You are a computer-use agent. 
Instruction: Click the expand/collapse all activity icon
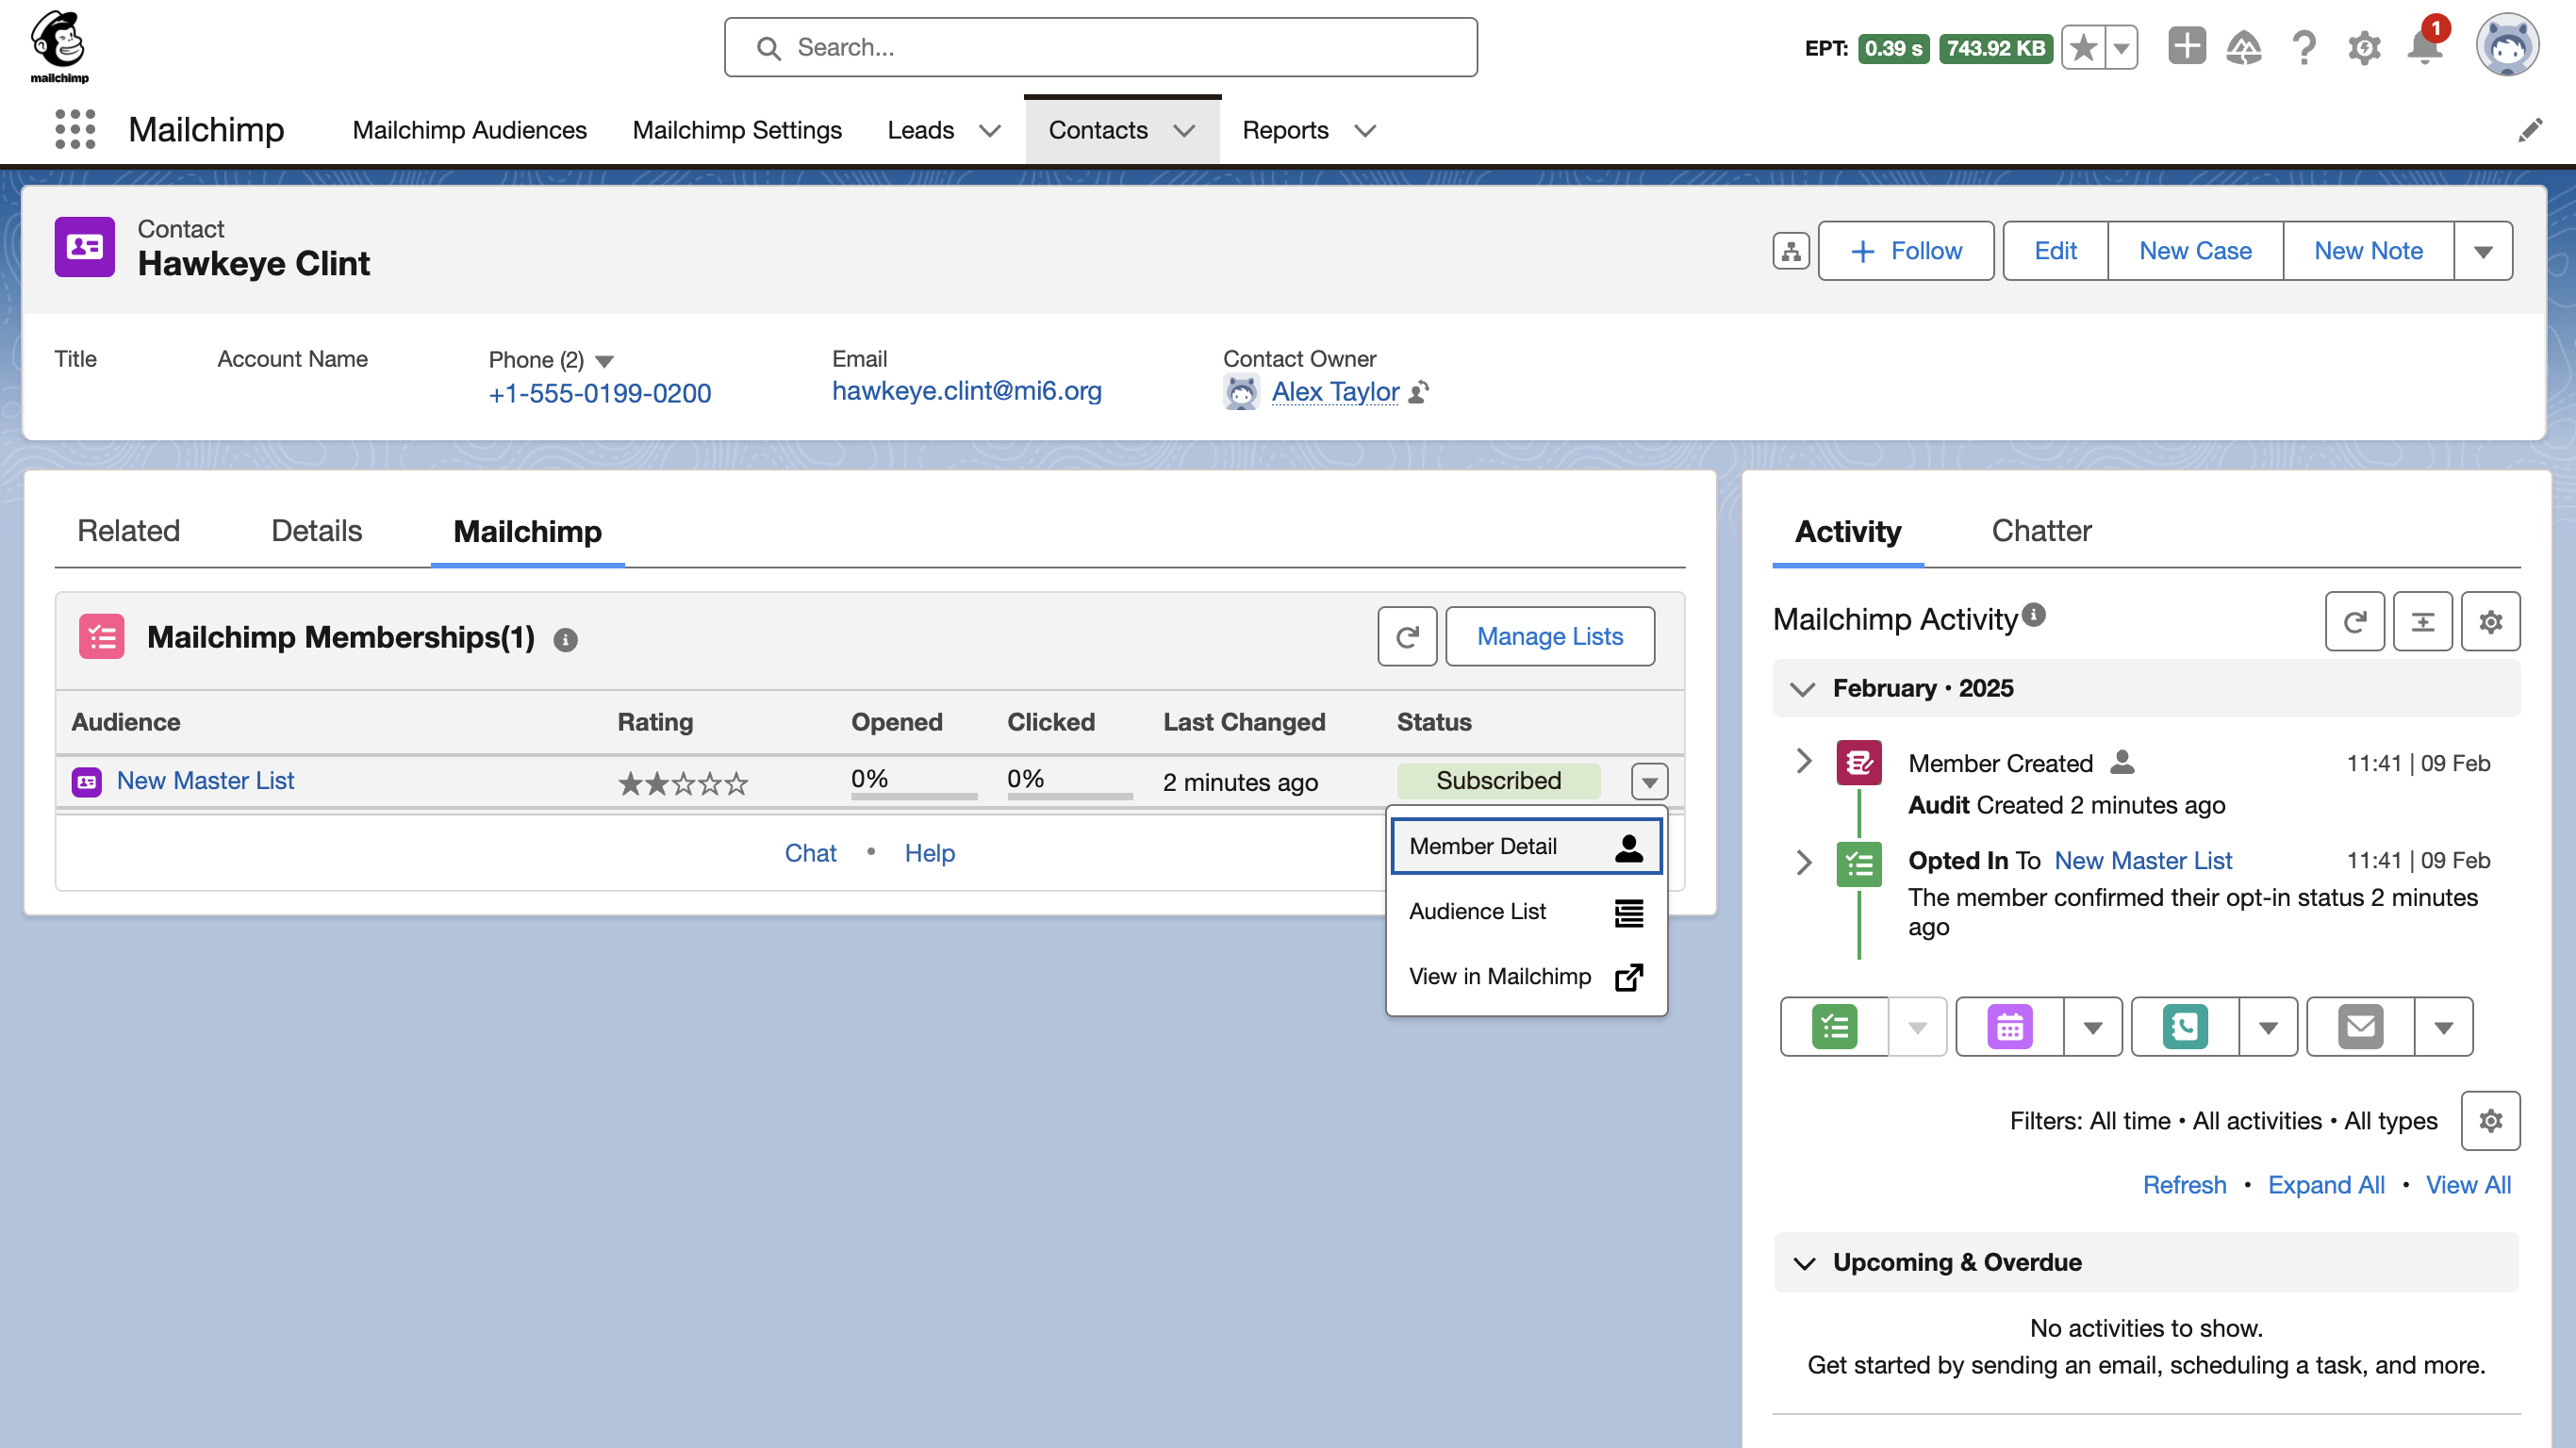point(2422,622)
